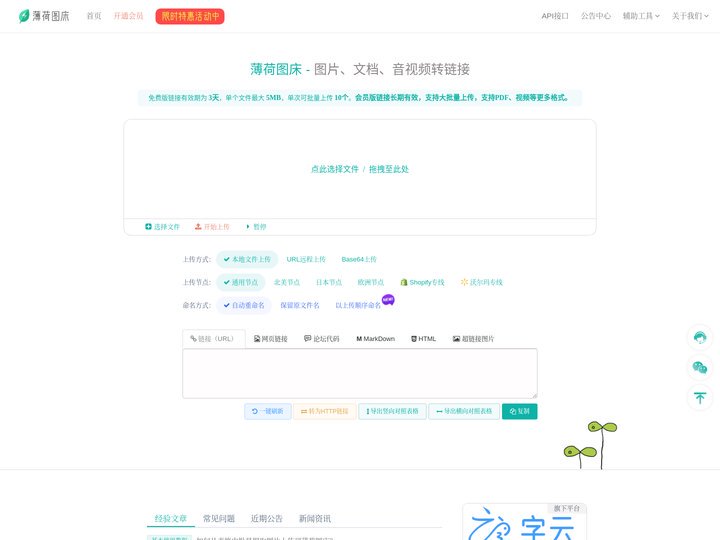Click the 选择文件 button
The image size is (720, 540).
pyautogui.click(x=162, y=227)
